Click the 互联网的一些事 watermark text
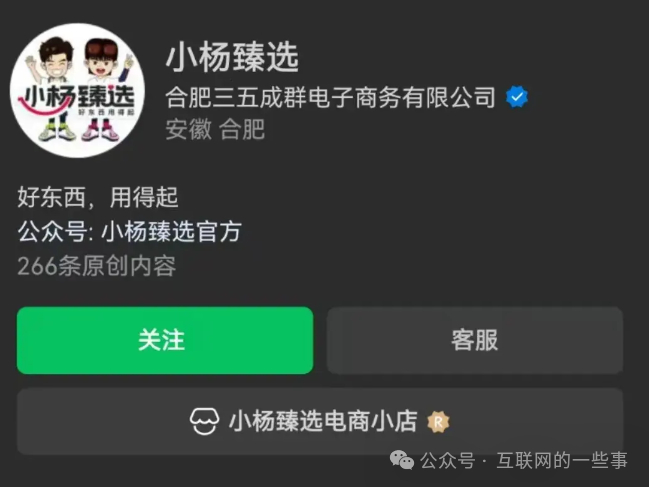Image resolution: width=649 pixels, height=487 pixels. [562, 461]
